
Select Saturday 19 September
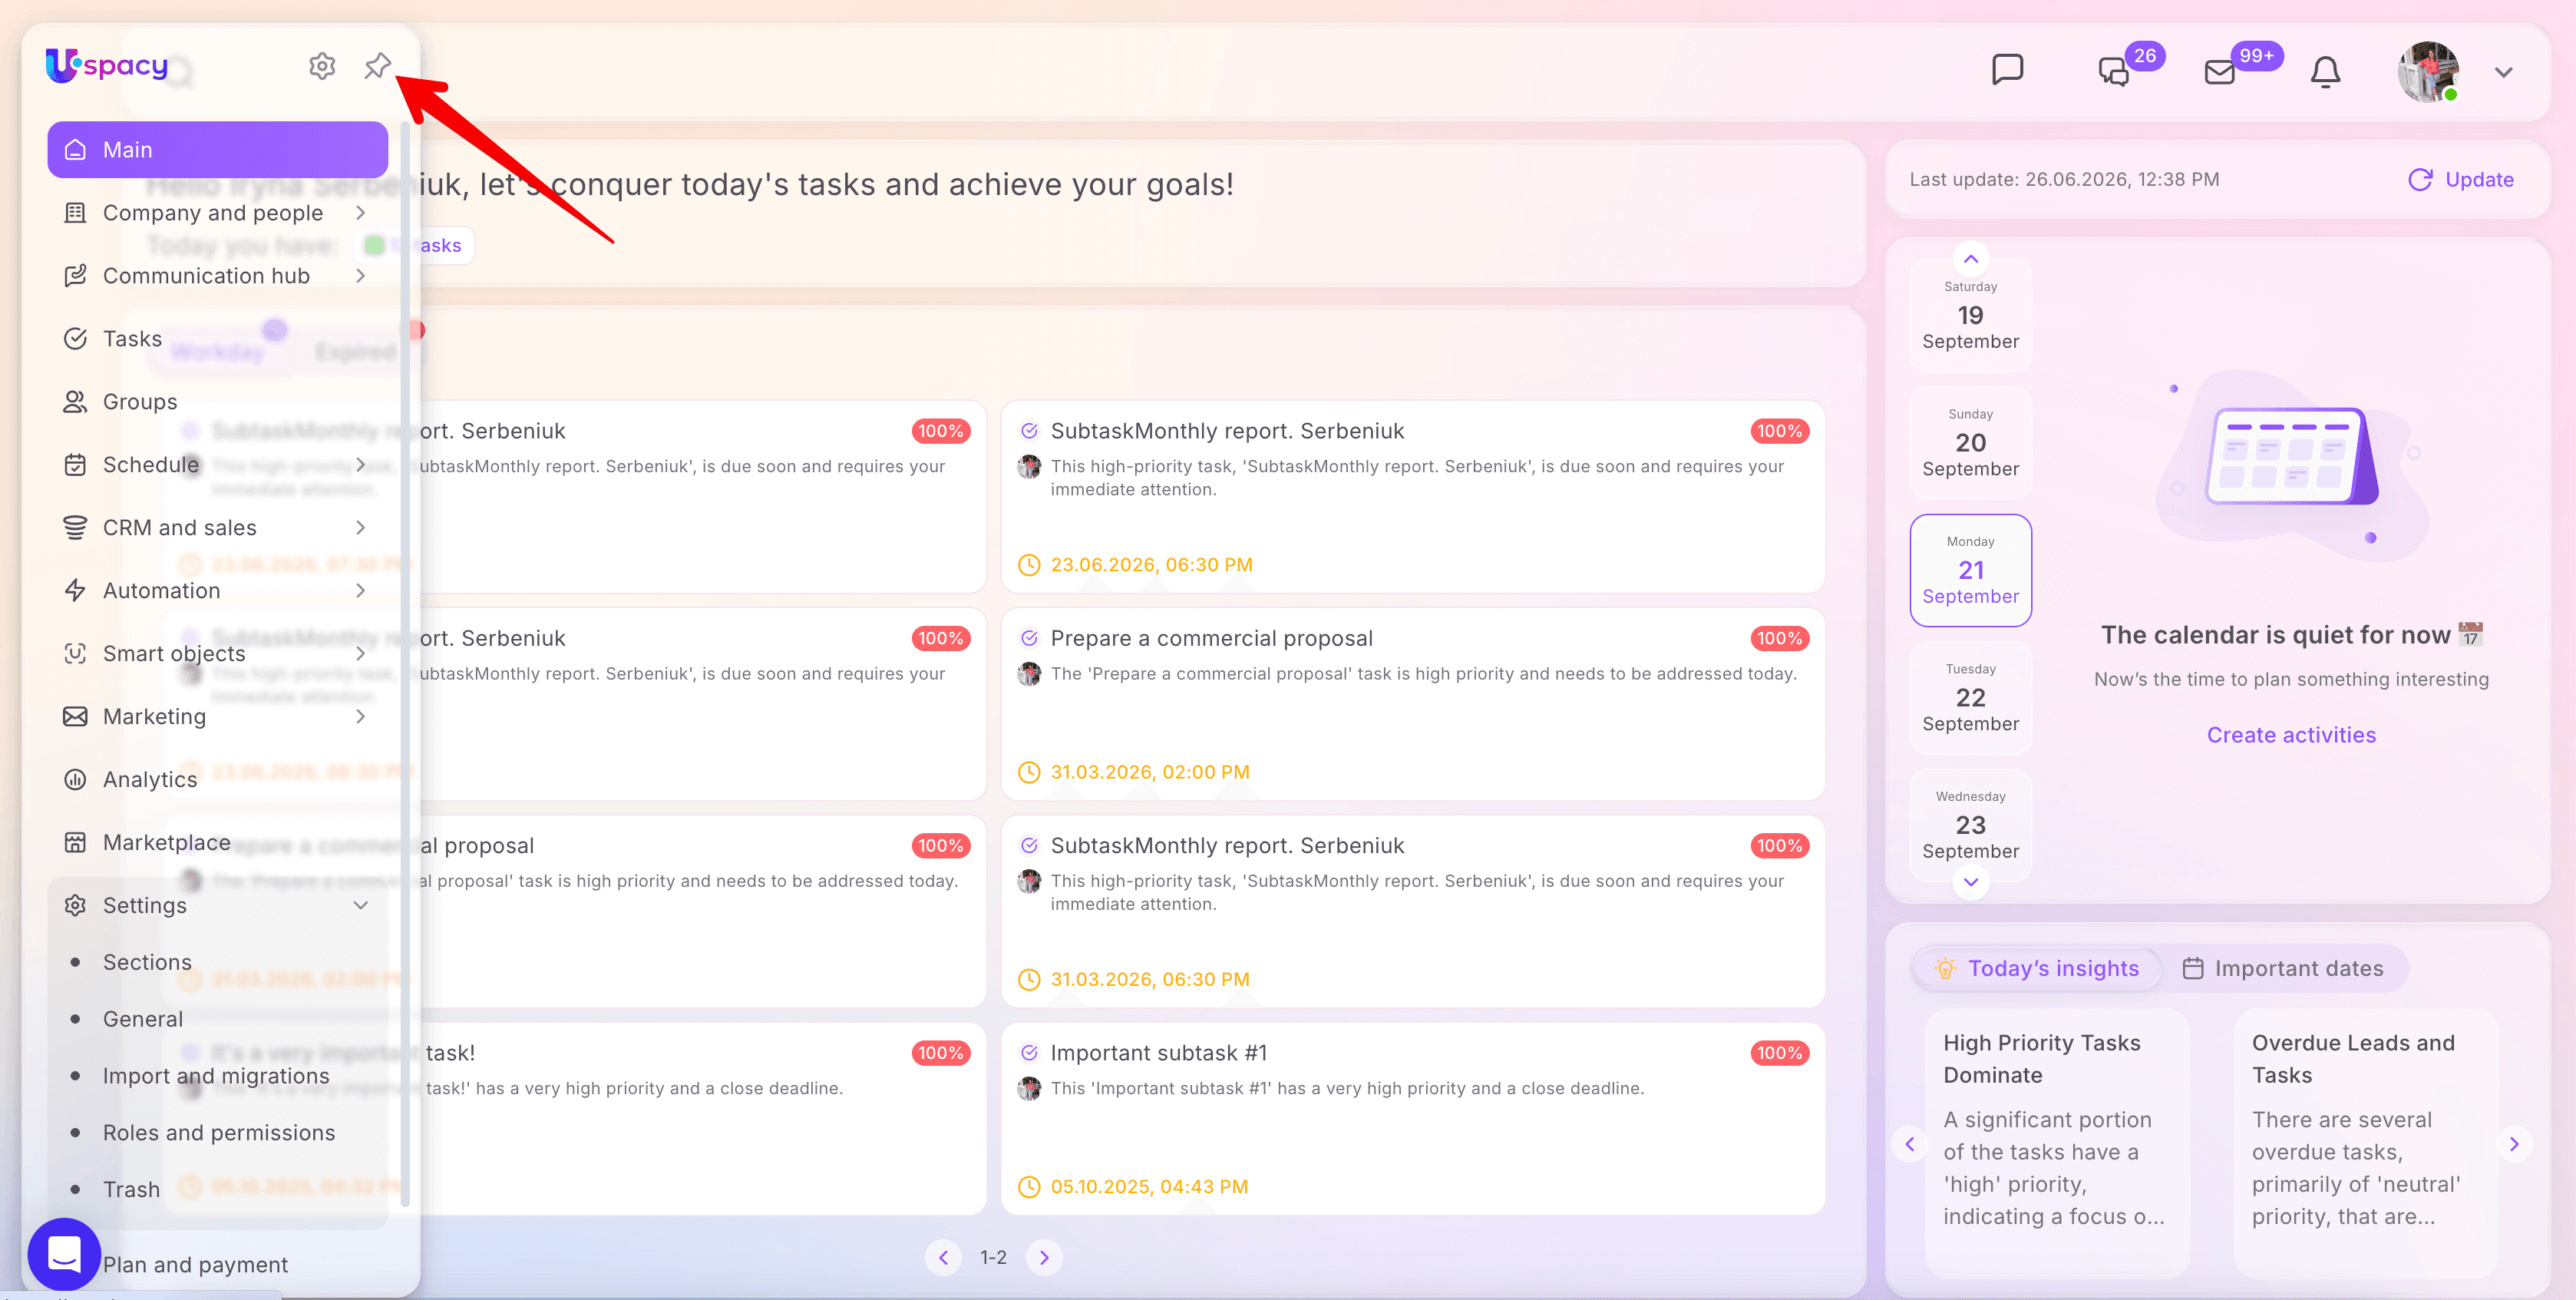coord(1970,315)
